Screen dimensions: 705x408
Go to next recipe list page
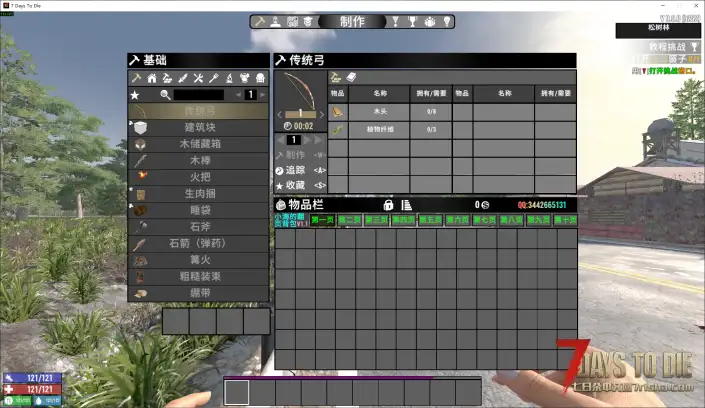(x=263, y=95)
